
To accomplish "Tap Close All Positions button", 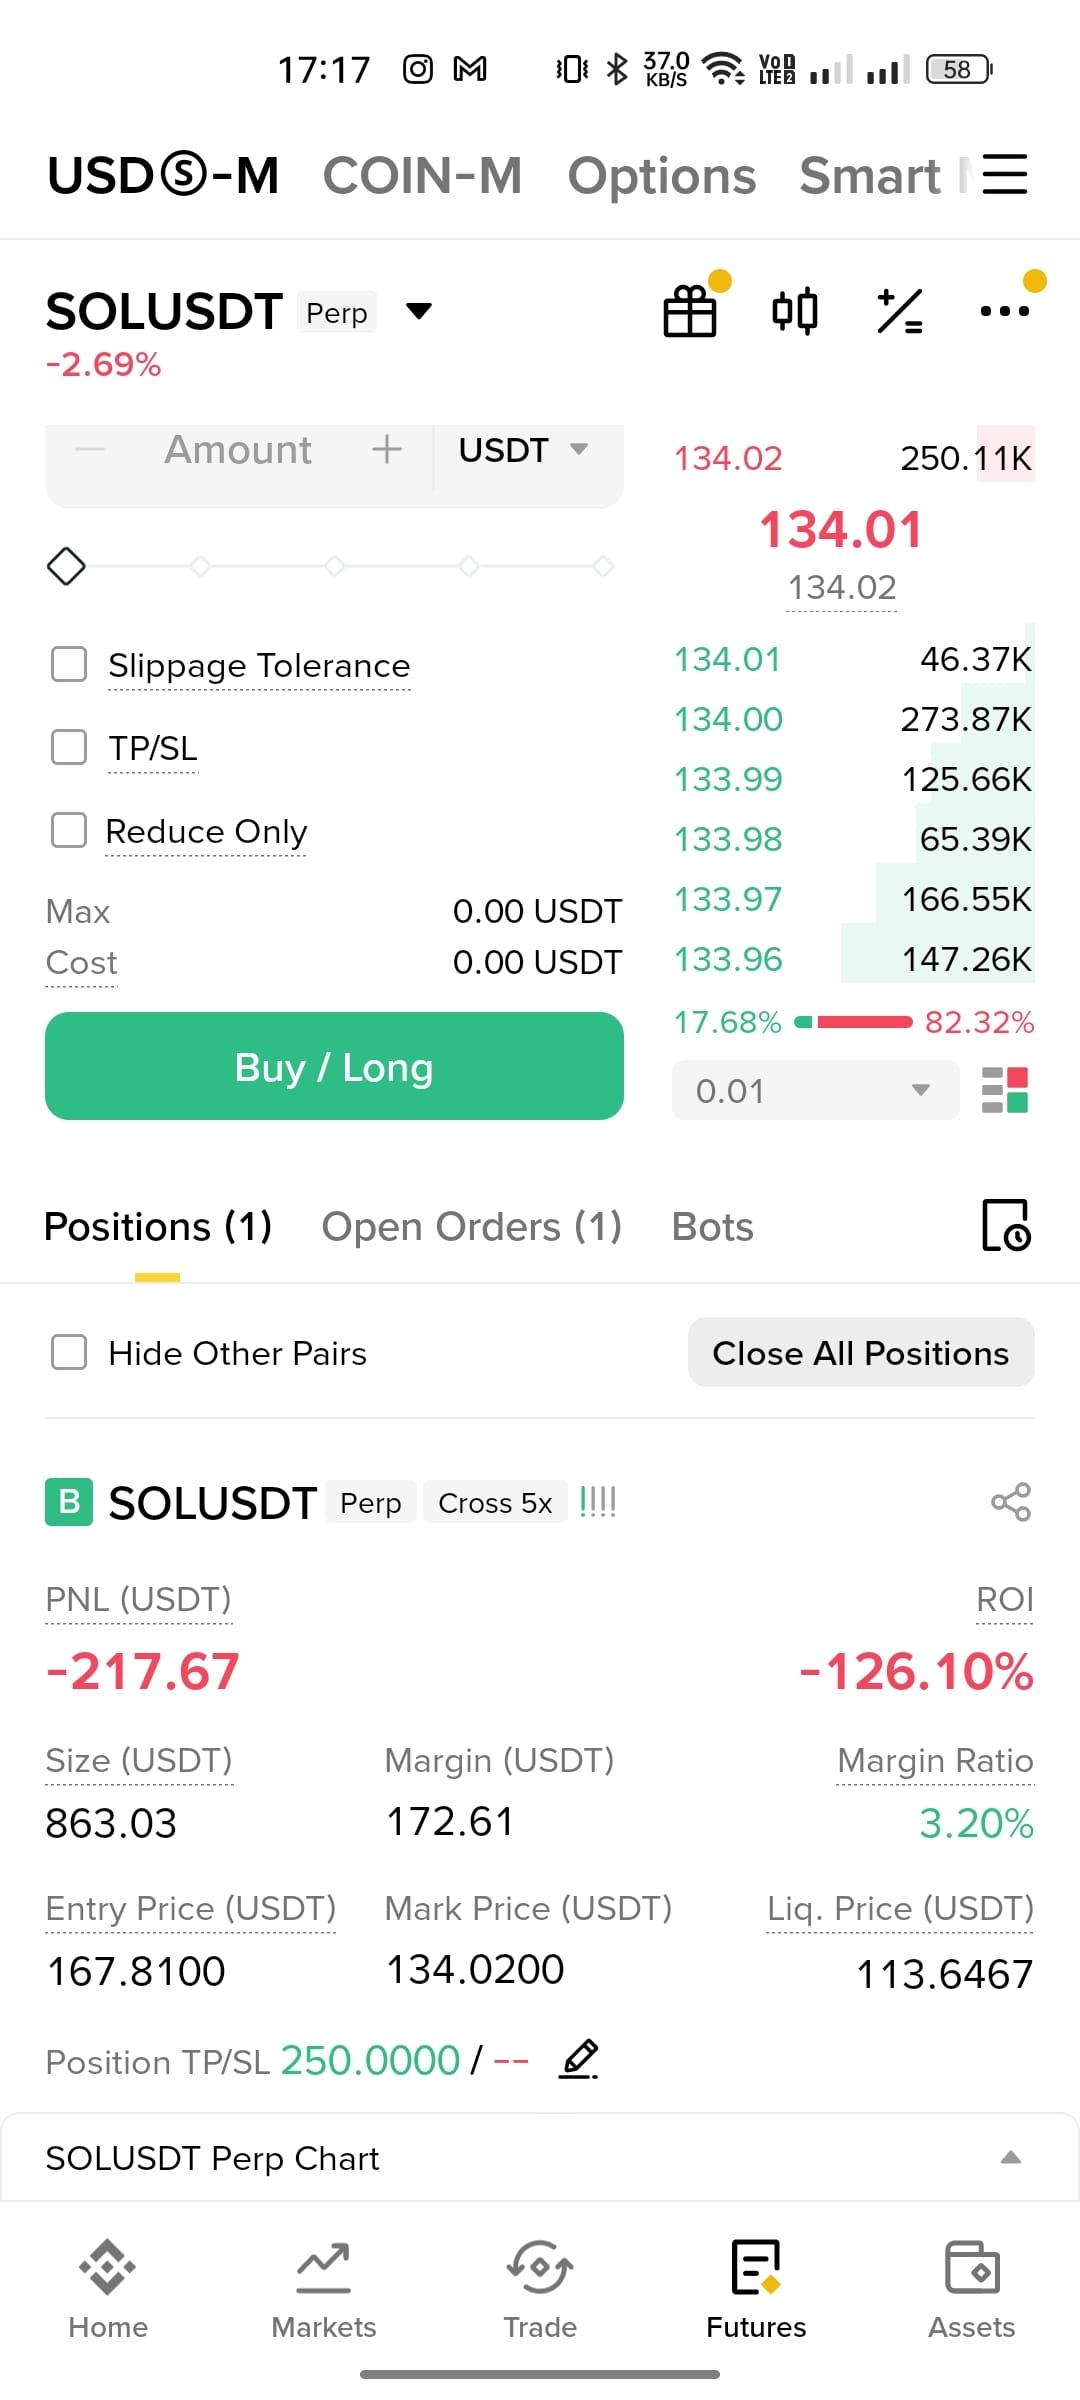I will coord(861,1352).
